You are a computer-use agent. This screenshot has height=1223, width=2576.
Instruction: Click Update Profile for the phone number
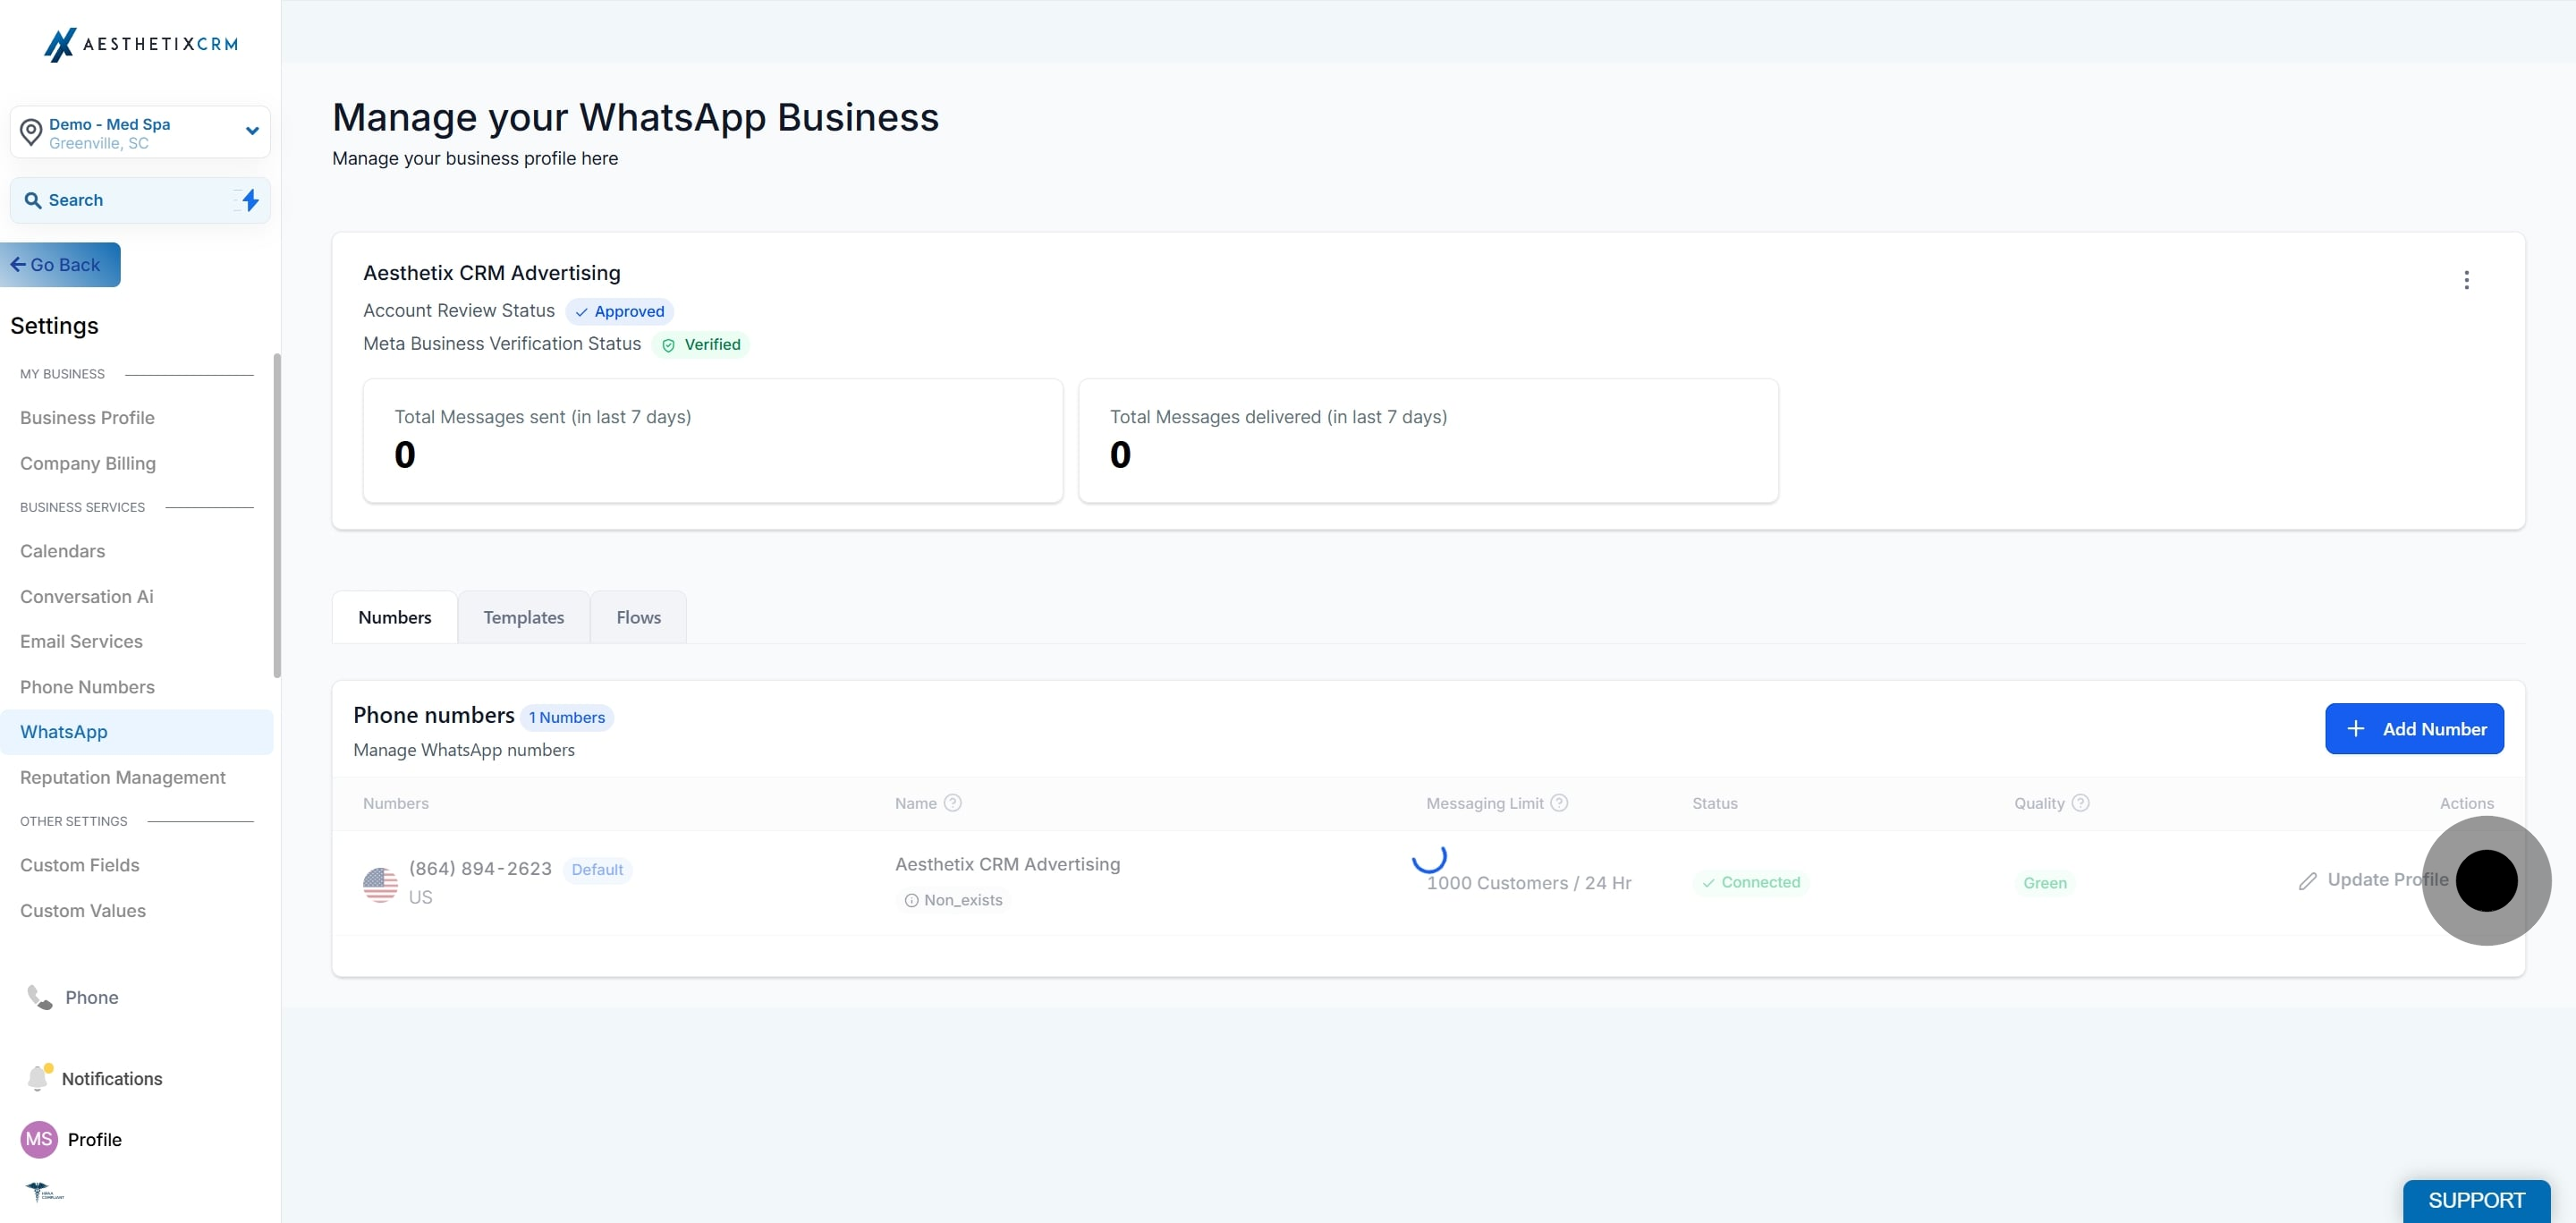pyautogui.click(x=2374, y=880)
